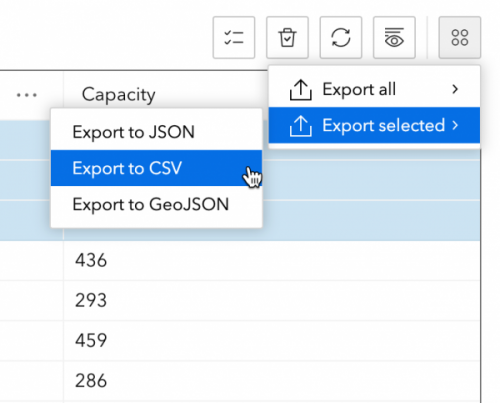Choose Export to CSV
The width and height of the screenshot is (500, 403).
(156, 168)
